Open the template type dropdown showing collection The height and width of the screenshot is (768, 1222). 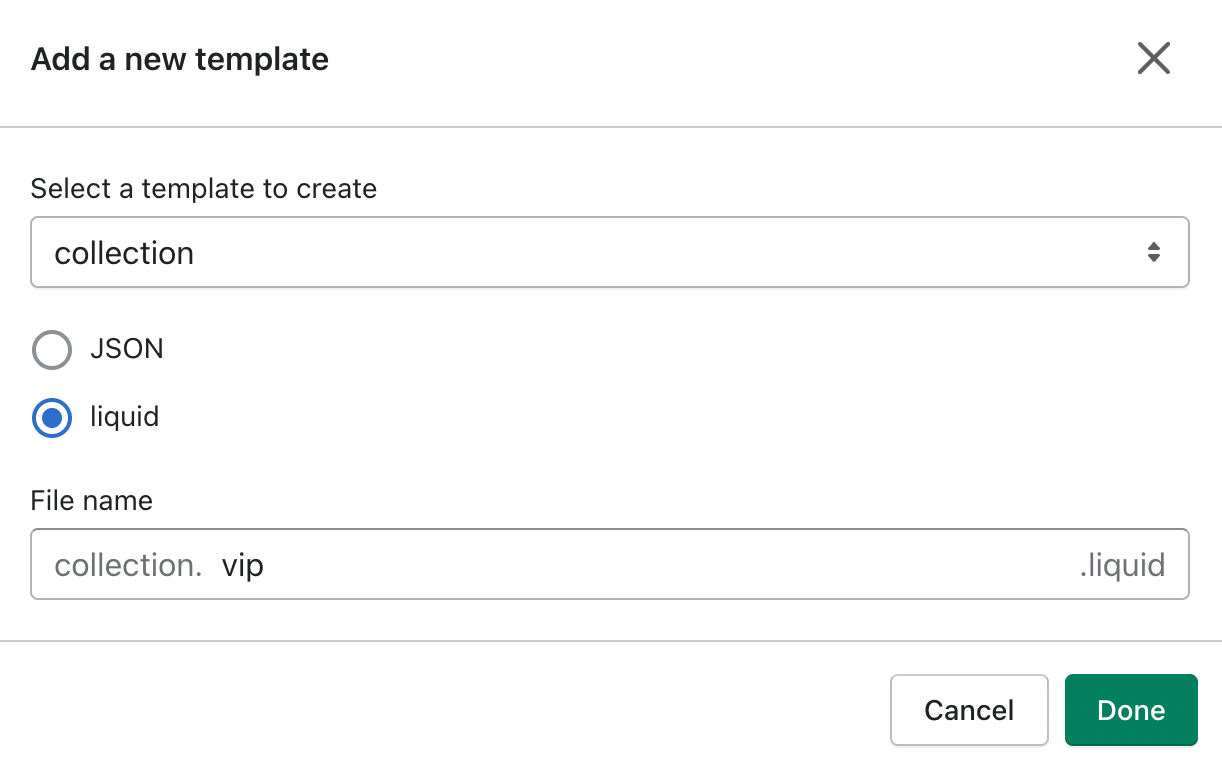click(609, 253)
